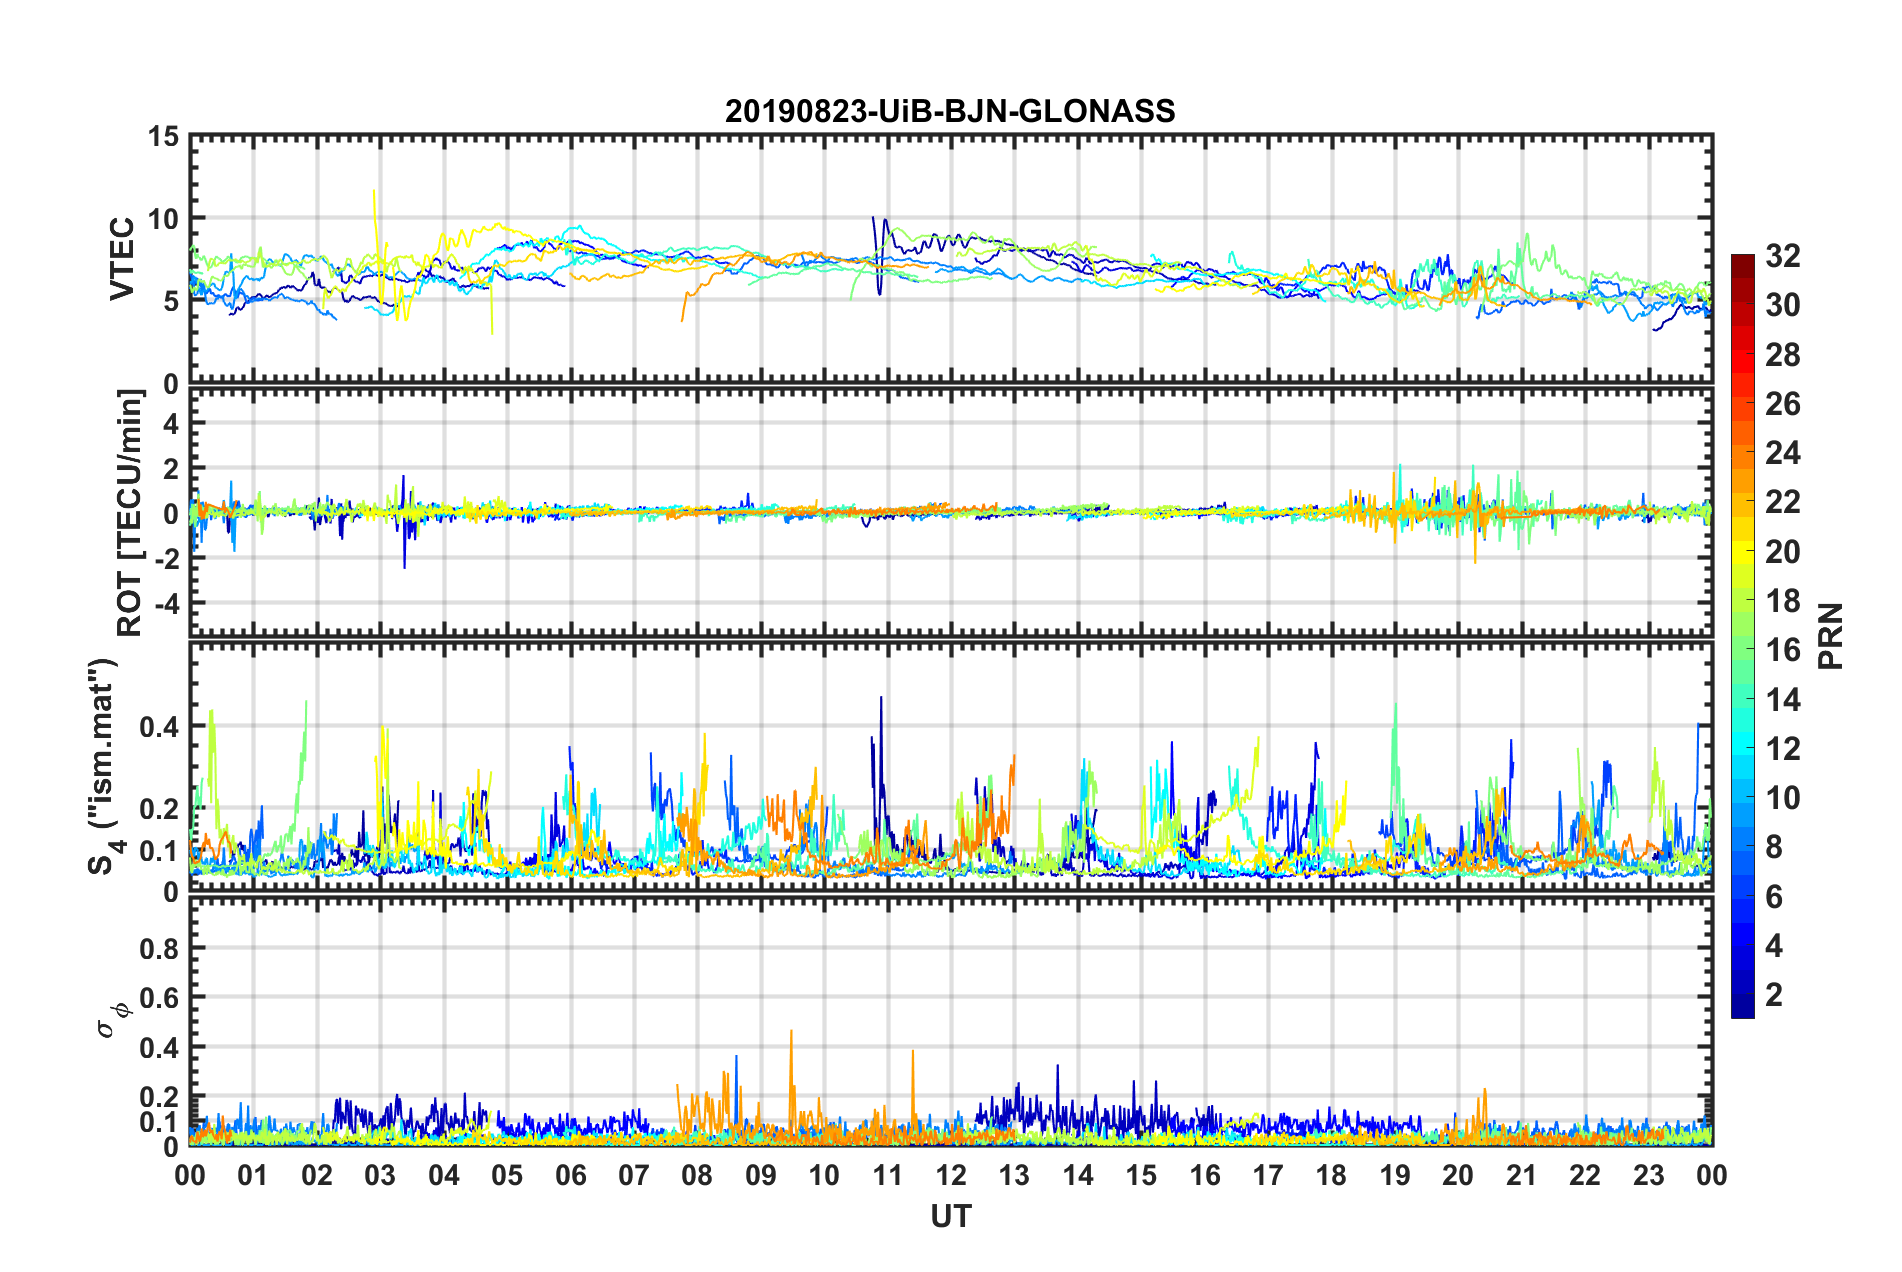The image size is (1902, 1272).
Task: Click sigma phi axis tick label 0.8
Action: [158, 948]
